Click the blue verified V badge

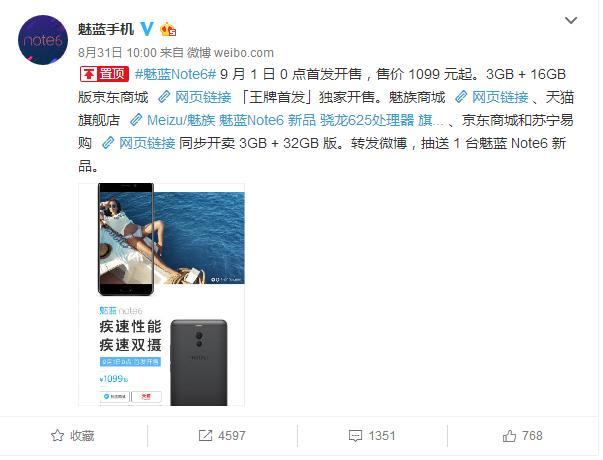[147, 29]
